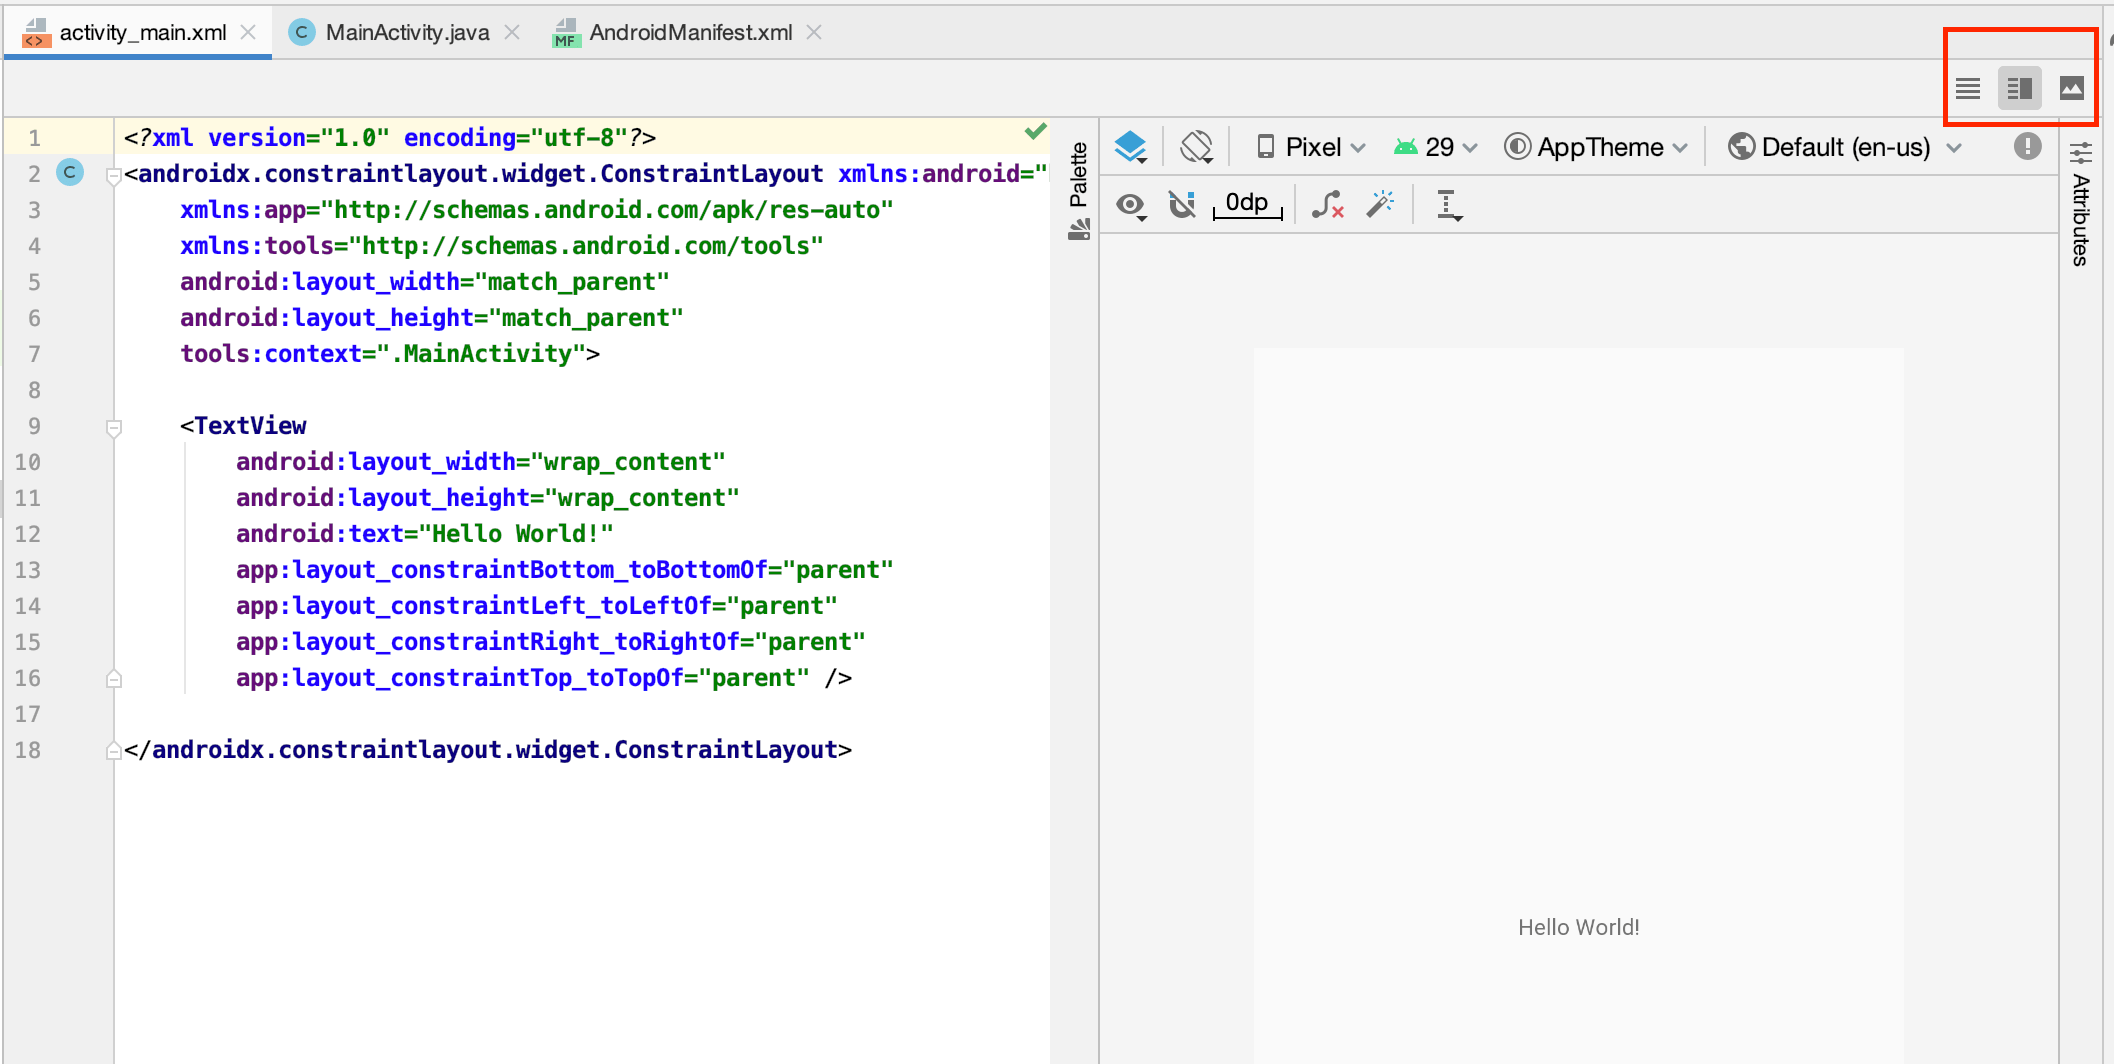
Task: Switch to Code-only view
Action: pyautogui.click(x=1966, y=88)
